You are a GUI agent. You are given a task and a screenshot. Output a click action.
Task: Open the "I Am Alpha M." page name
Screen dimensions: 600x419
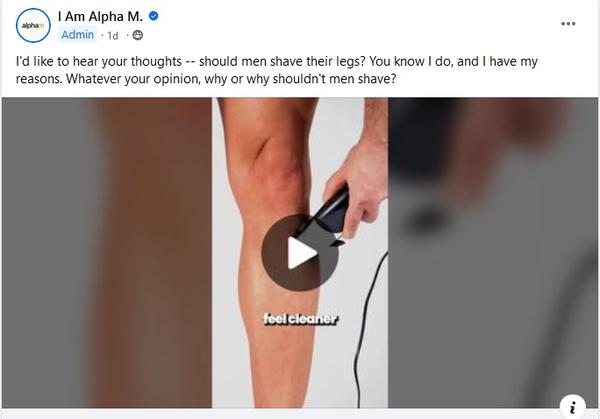[x=100, y=16]
